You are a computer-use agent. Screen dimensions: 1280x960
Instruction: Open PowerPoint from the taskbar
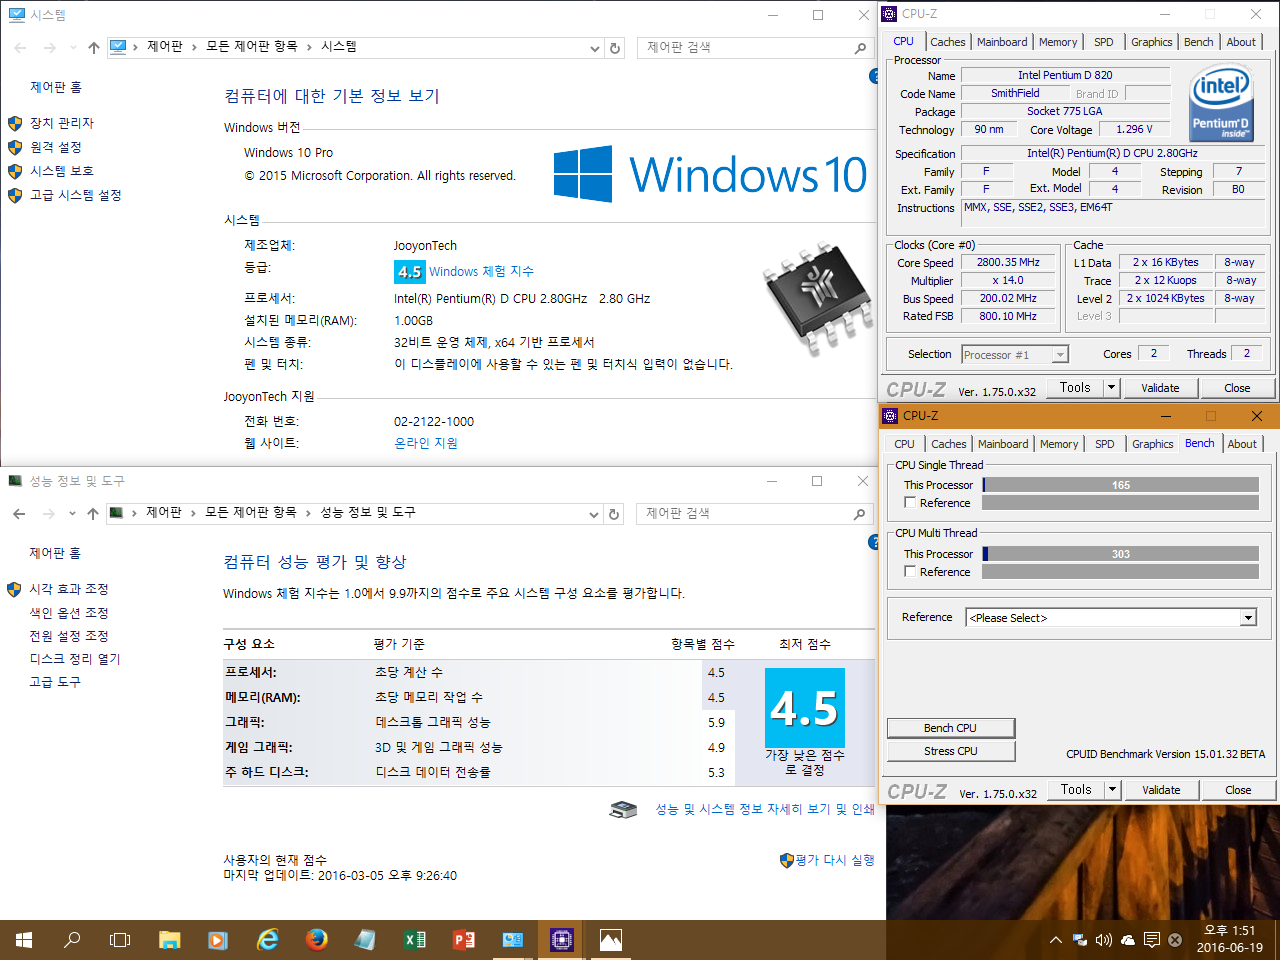pos(464,940)
